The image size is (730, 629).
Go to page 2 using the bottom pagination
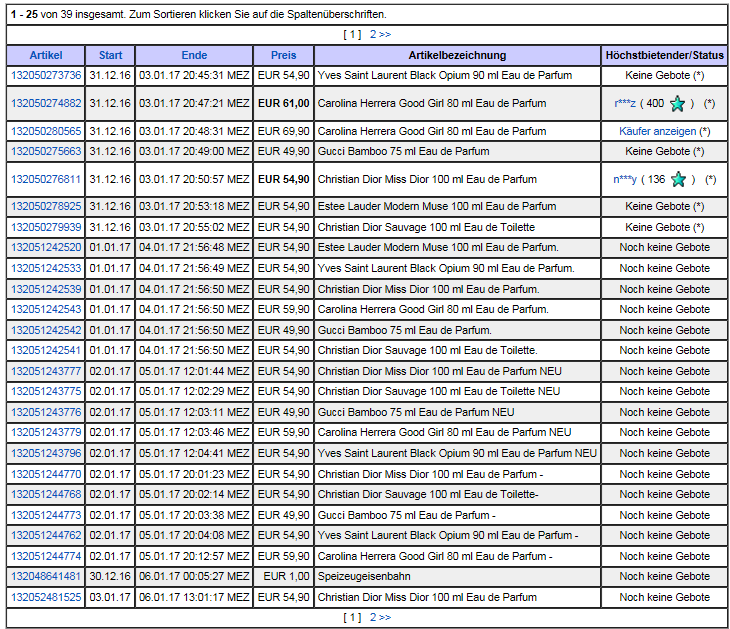click(380, 617)
